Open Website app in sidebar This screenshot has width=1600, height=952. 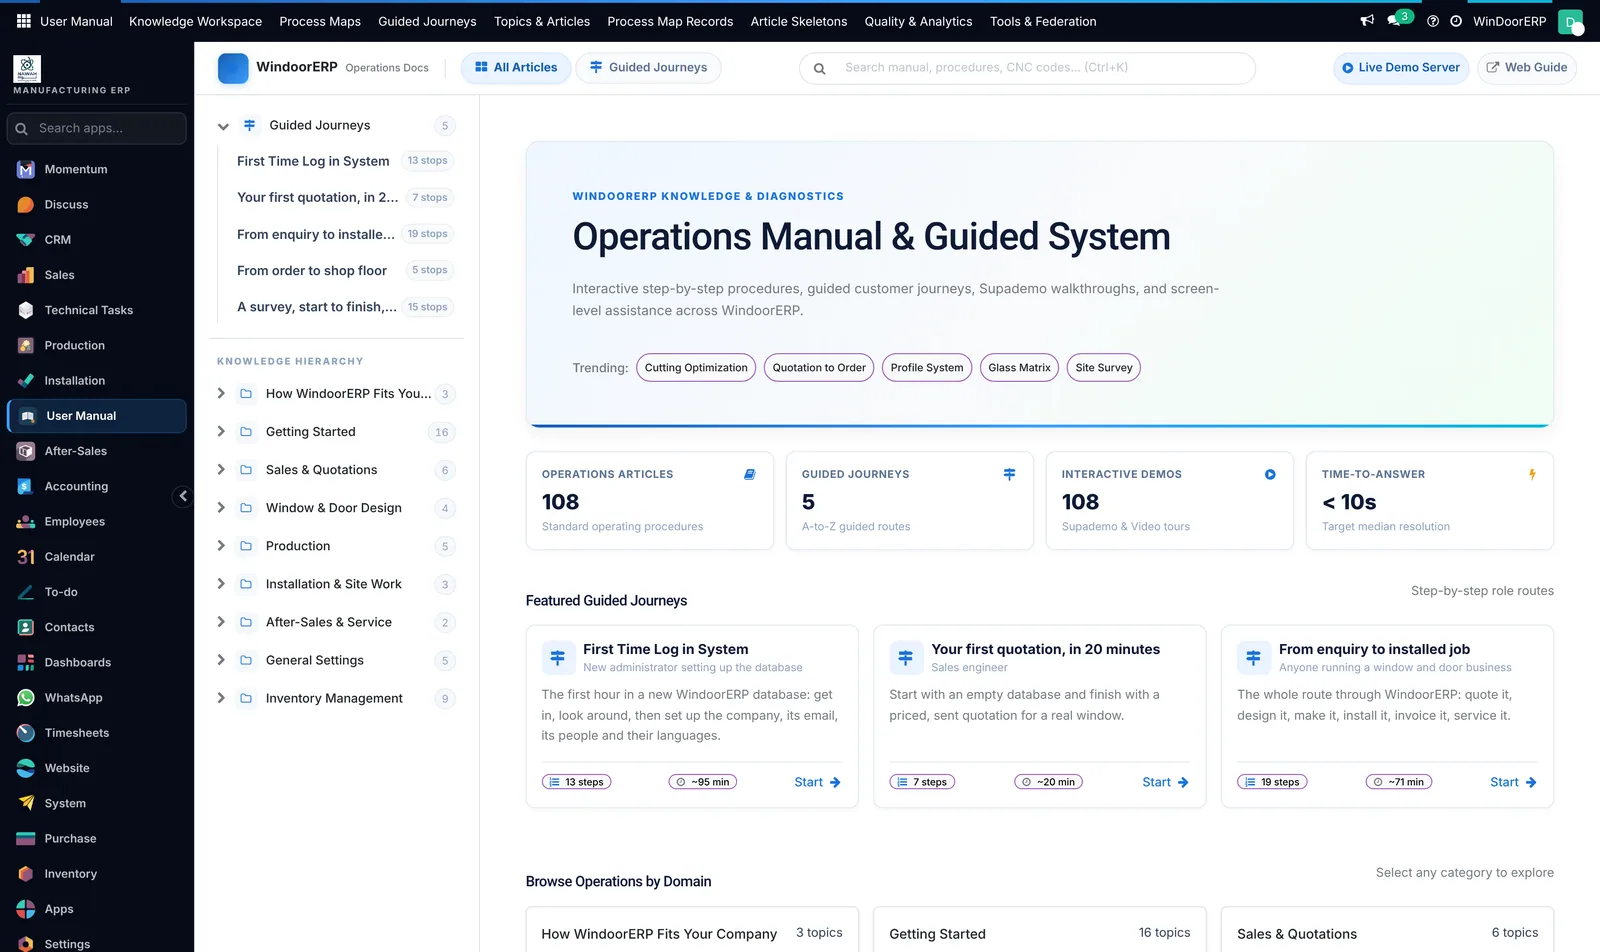96,768
